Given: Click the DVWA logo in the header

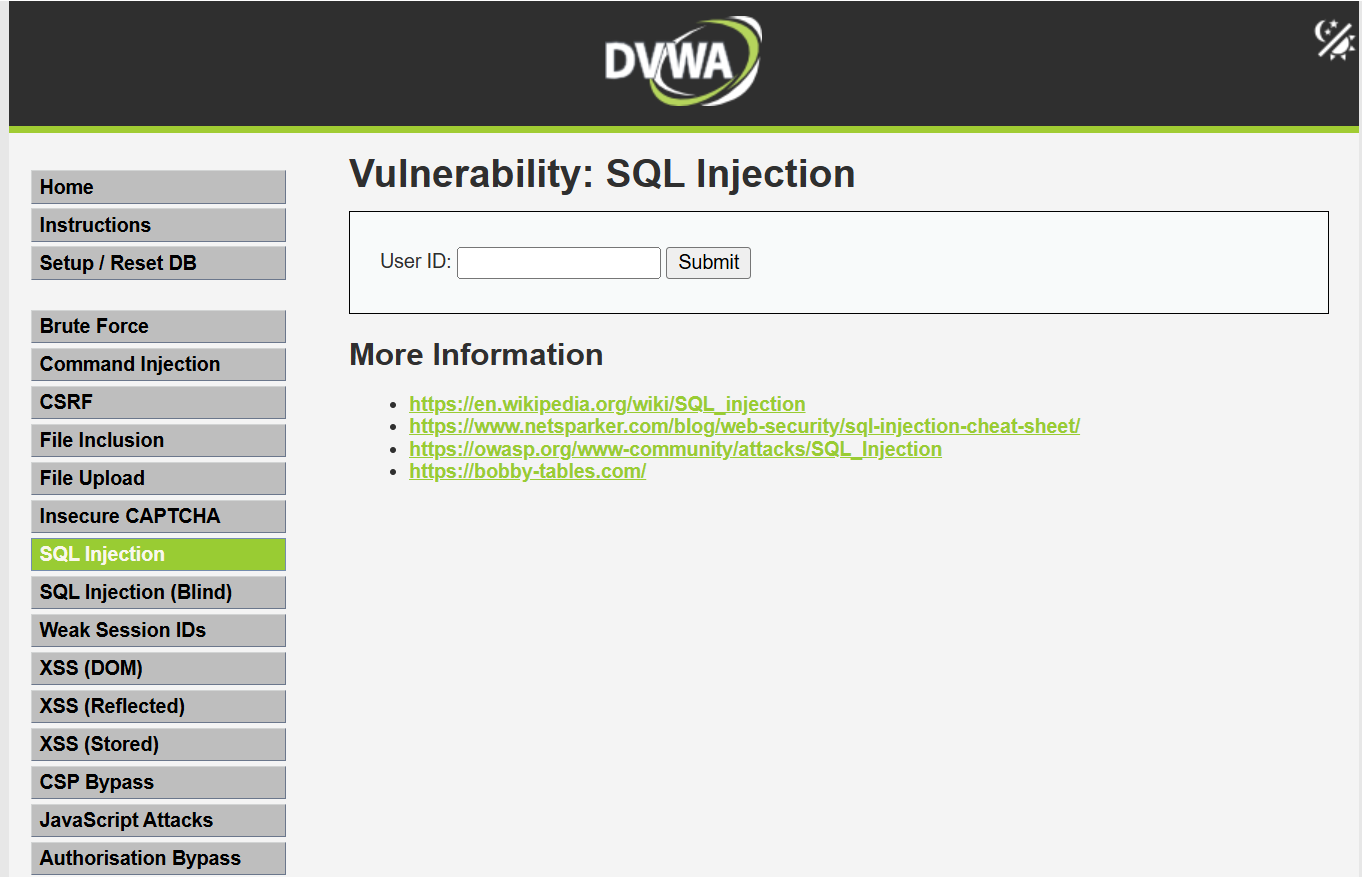Looking at the screenshot, I should 681,60.
